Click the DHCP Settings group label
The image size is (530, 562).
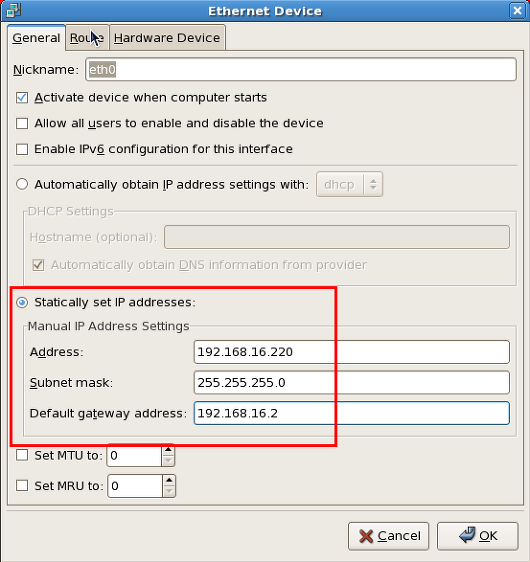point(71,211)
